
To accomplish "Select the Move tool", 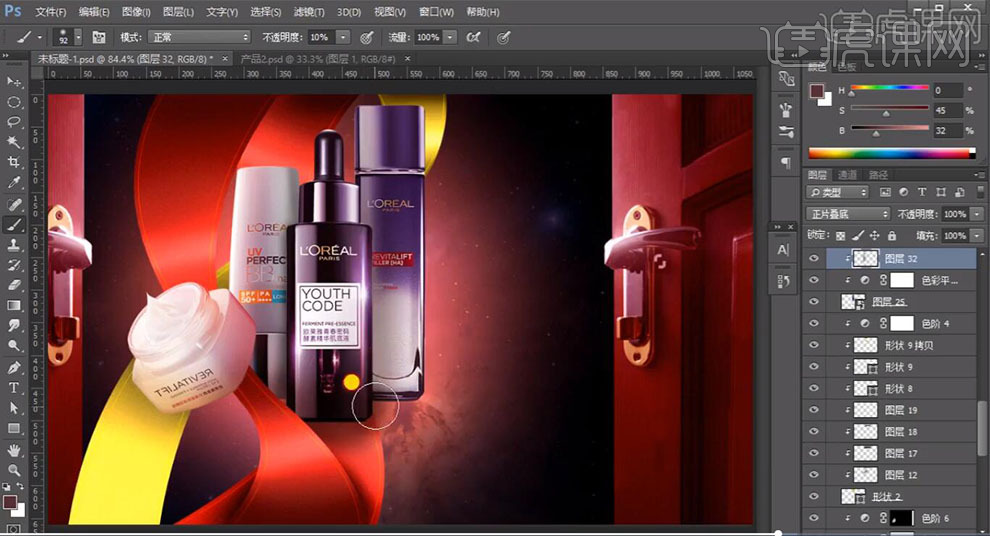I will coord(13,82).
